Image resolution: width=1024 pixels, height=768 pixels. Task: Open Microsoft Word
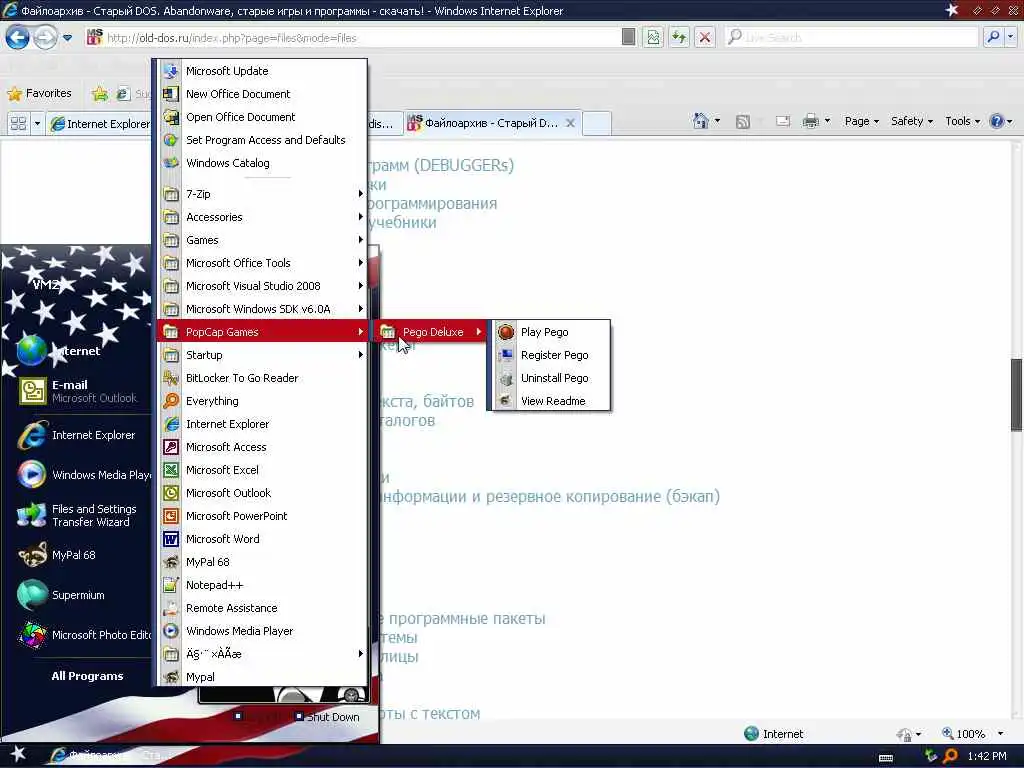click(263, 539)
